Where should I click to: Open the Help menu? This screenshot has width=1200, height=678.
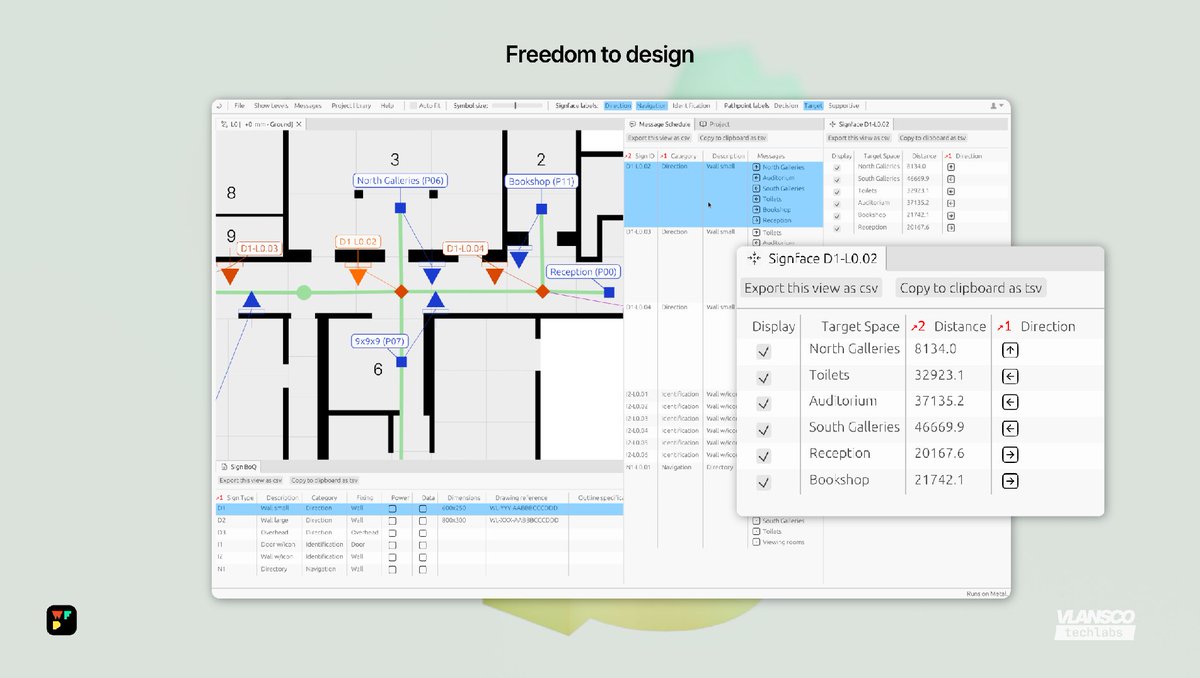click(387, 105)
